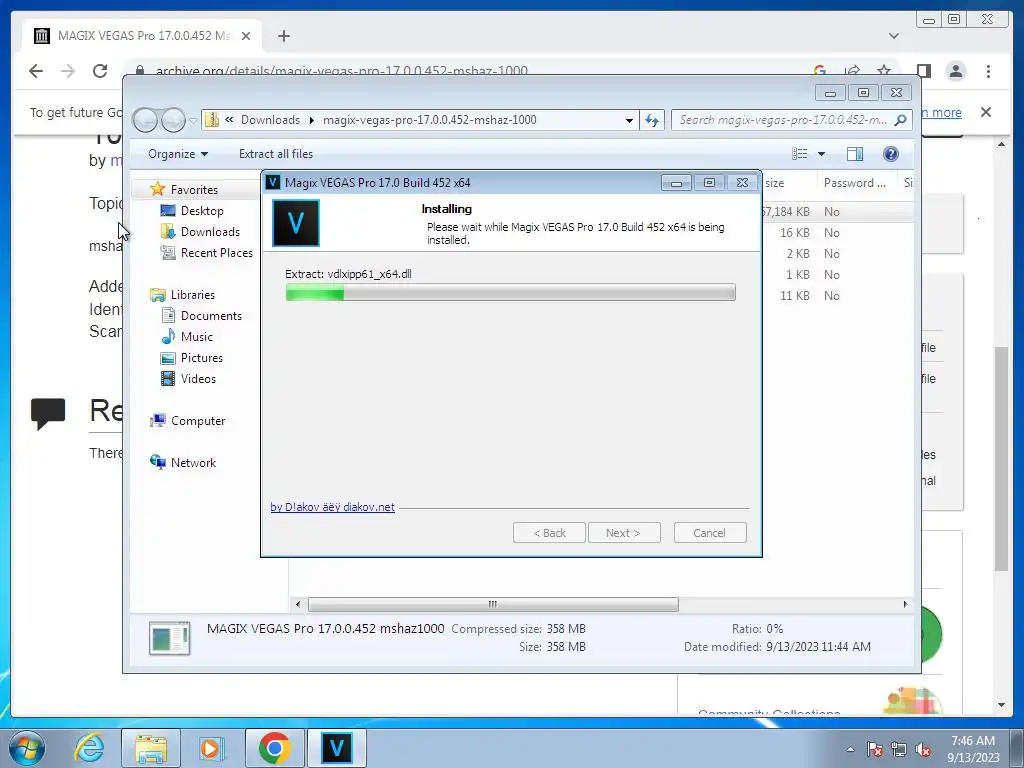Open Music library in Explorer sidebar
This screenshot has height=768, width=1024.
197,336
